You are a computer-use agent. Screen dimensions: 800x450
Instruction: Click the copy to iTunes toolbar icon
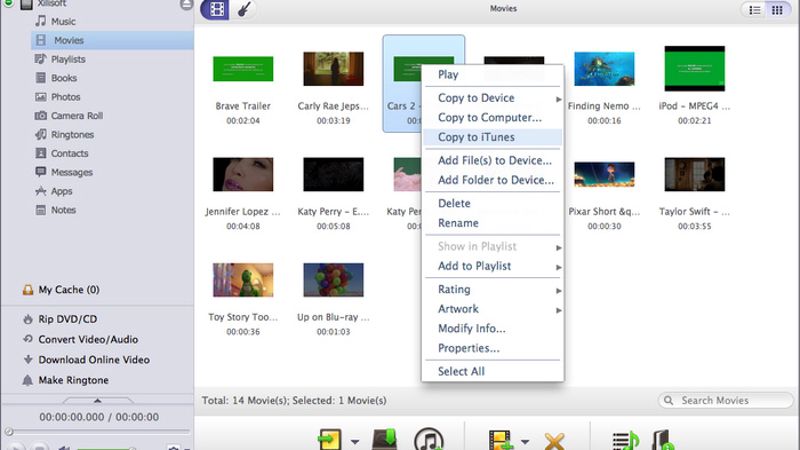click(429, 440)
